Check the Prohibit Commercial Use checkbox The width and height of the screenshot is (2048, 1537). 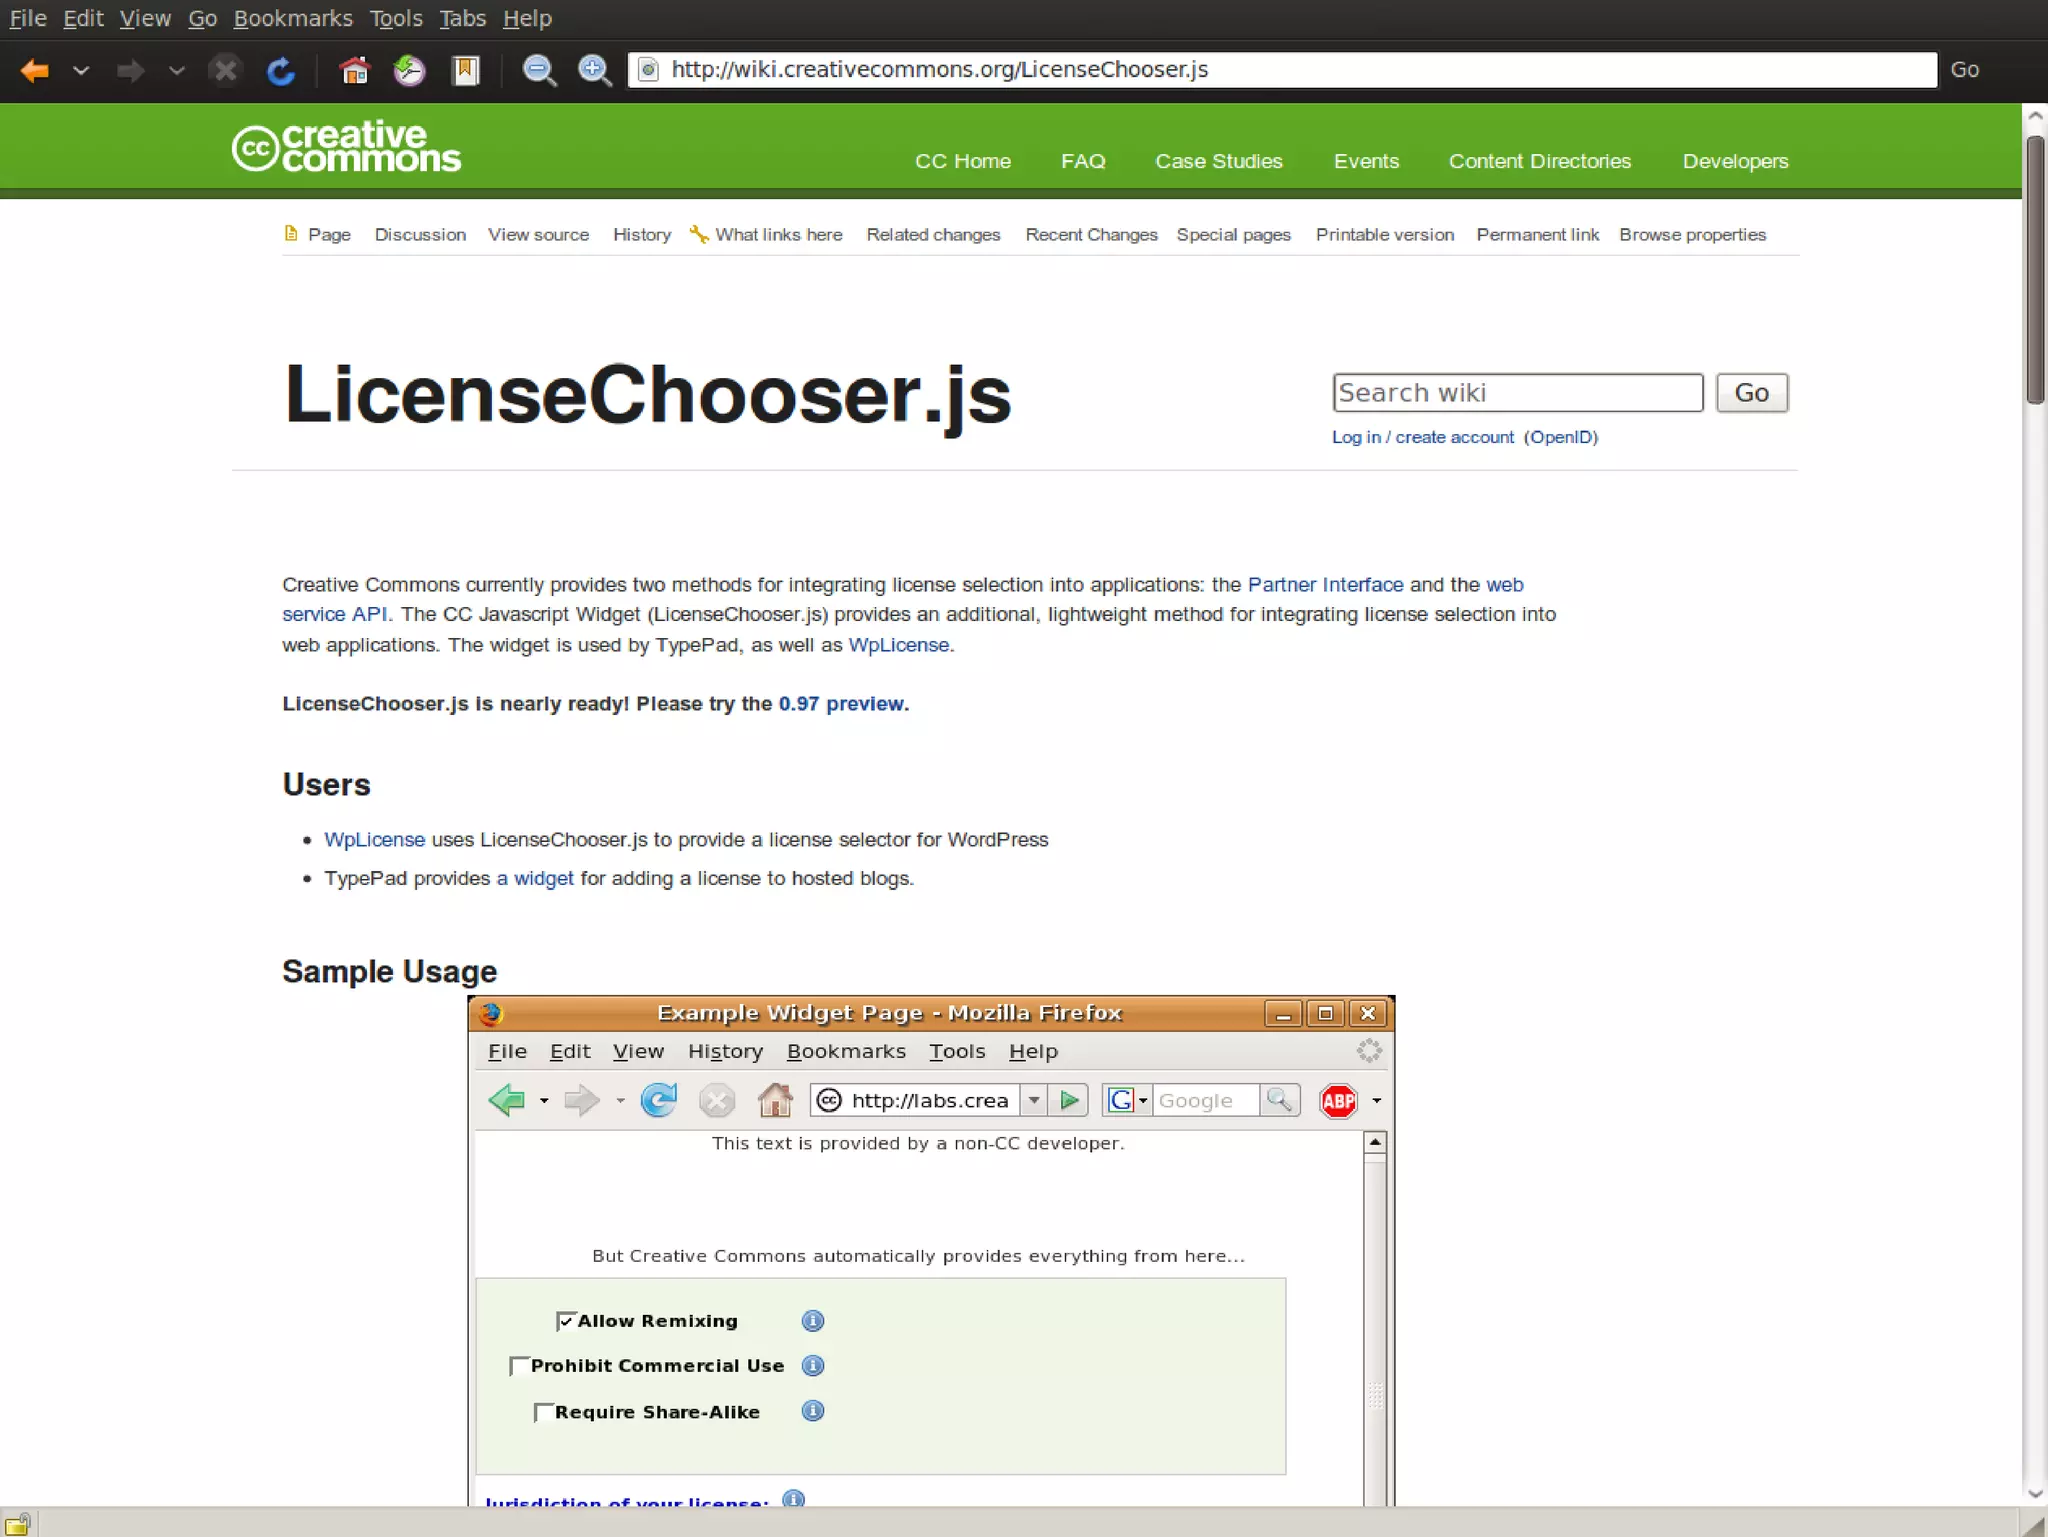point(519,1366)
